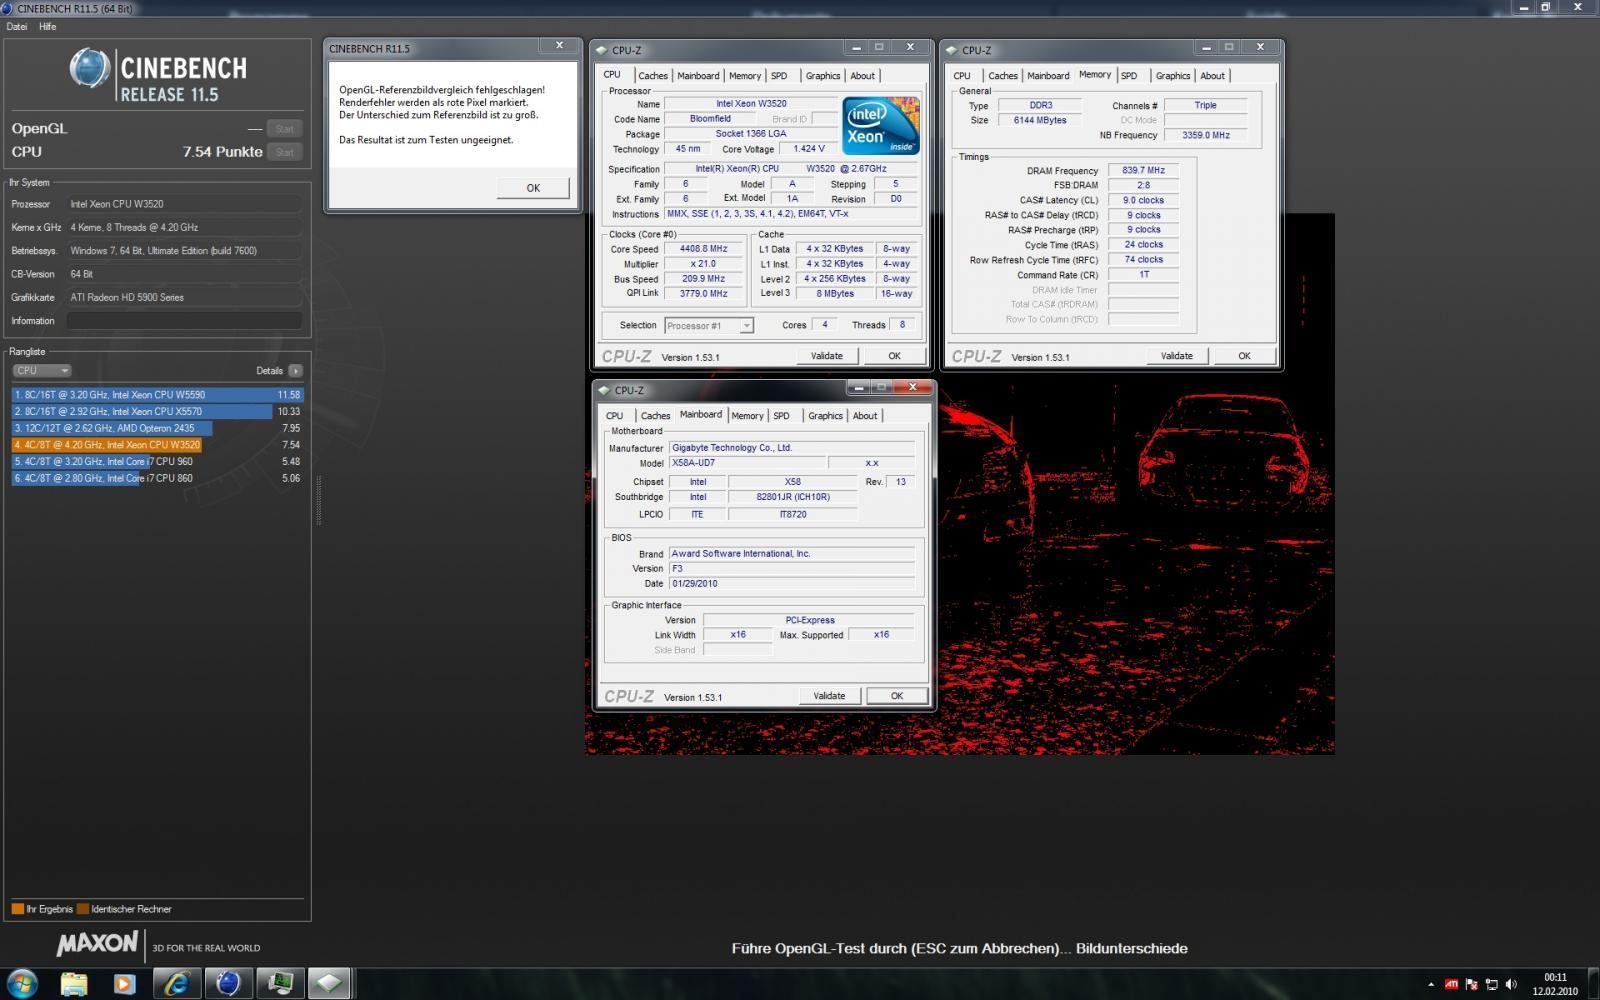Open Internet Explorer from the taskbar
This screenshot has width=1600, height=1000.
click(177, 984)
